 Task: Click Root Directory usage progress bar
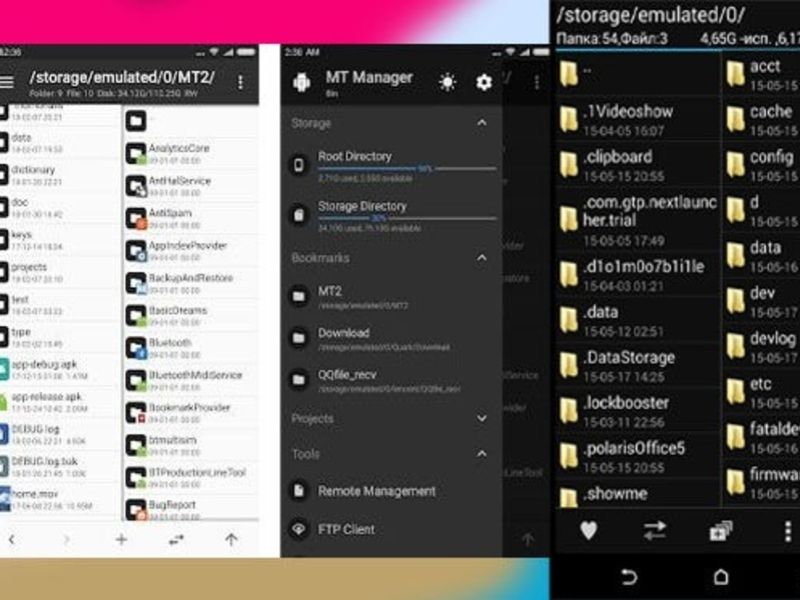click(407, 168)
